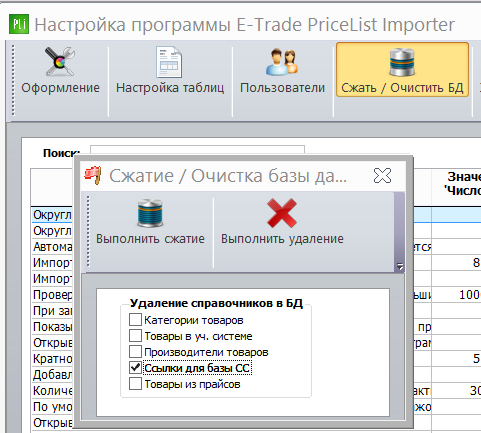This screenshot has height=433, width=481.
Task: Close the Сжатие / Очистка базы dialog
Action: 382,175
